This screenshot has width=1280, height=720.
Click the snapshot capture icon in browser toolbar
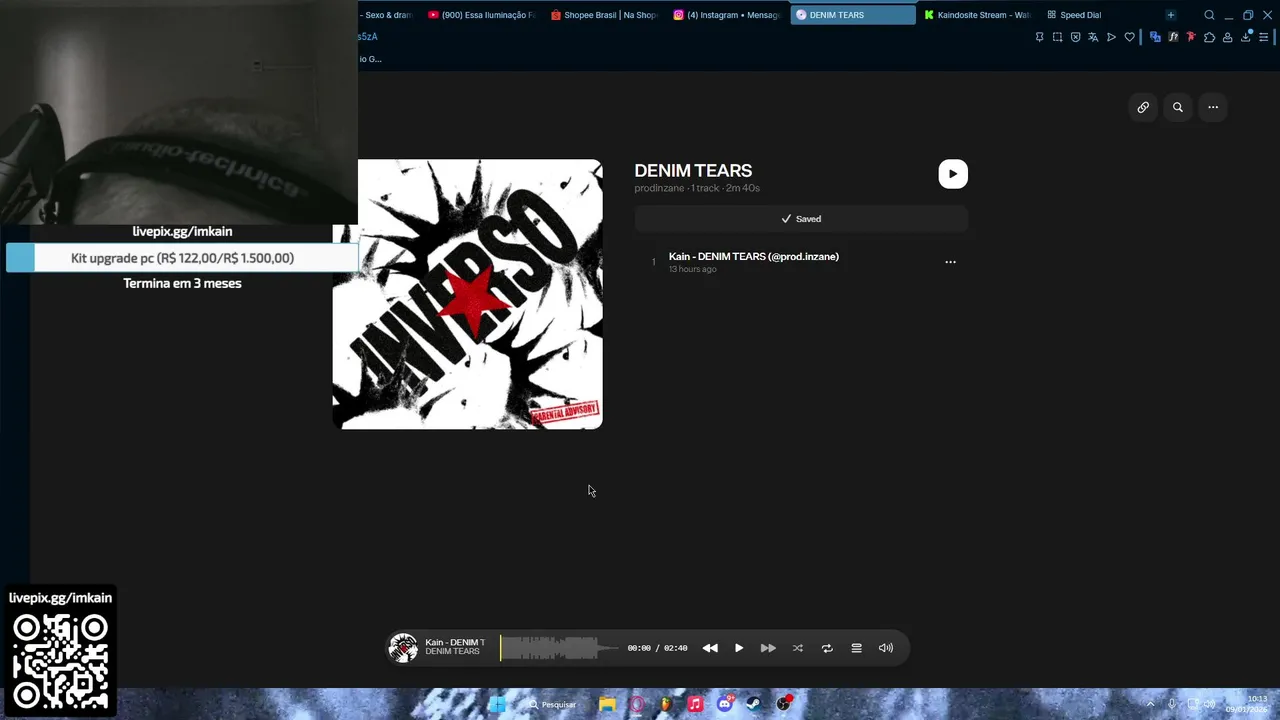[x=1057, y=37]
